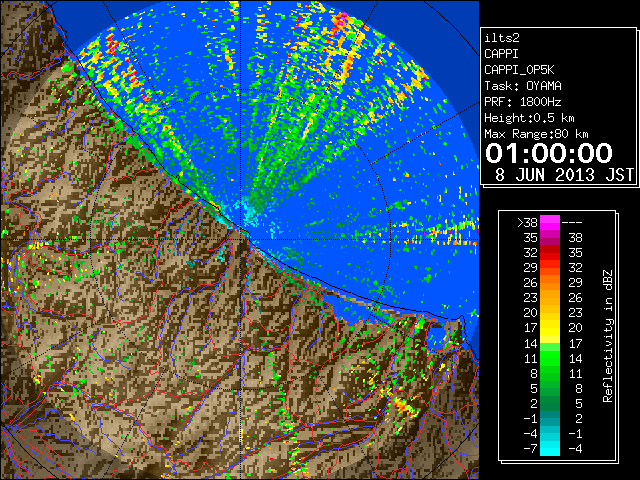This screenshot has height=480, width=640.
Task: Pick the magenta >38 dBZ legend swatch
Action: coord(550,223)
